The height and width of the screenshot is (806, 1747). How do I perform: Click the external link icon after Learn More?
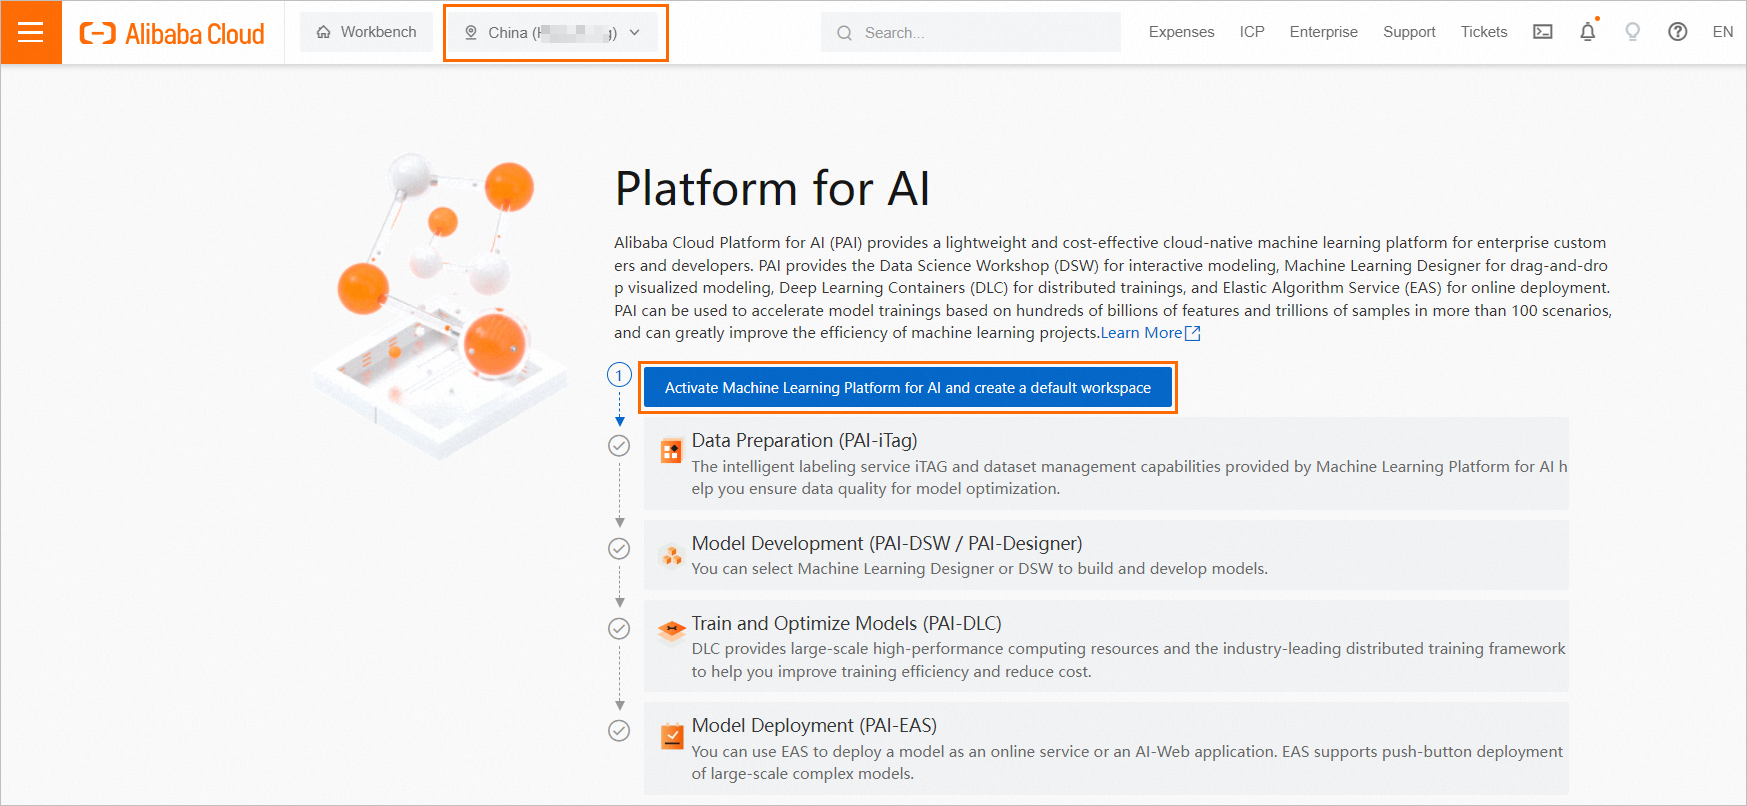(x=1192, y=333)
